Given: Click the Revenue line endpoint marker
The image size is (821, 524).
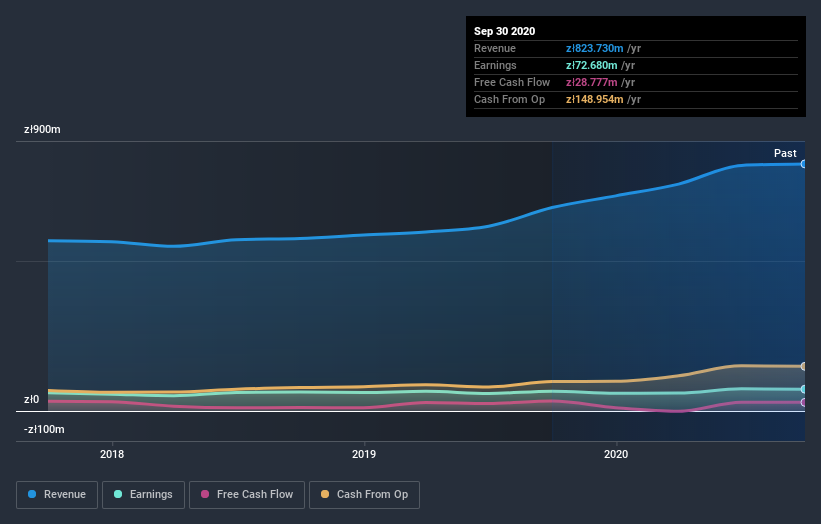Looking at the screenshot, I should pyautogui.click(x=803, y=164).
